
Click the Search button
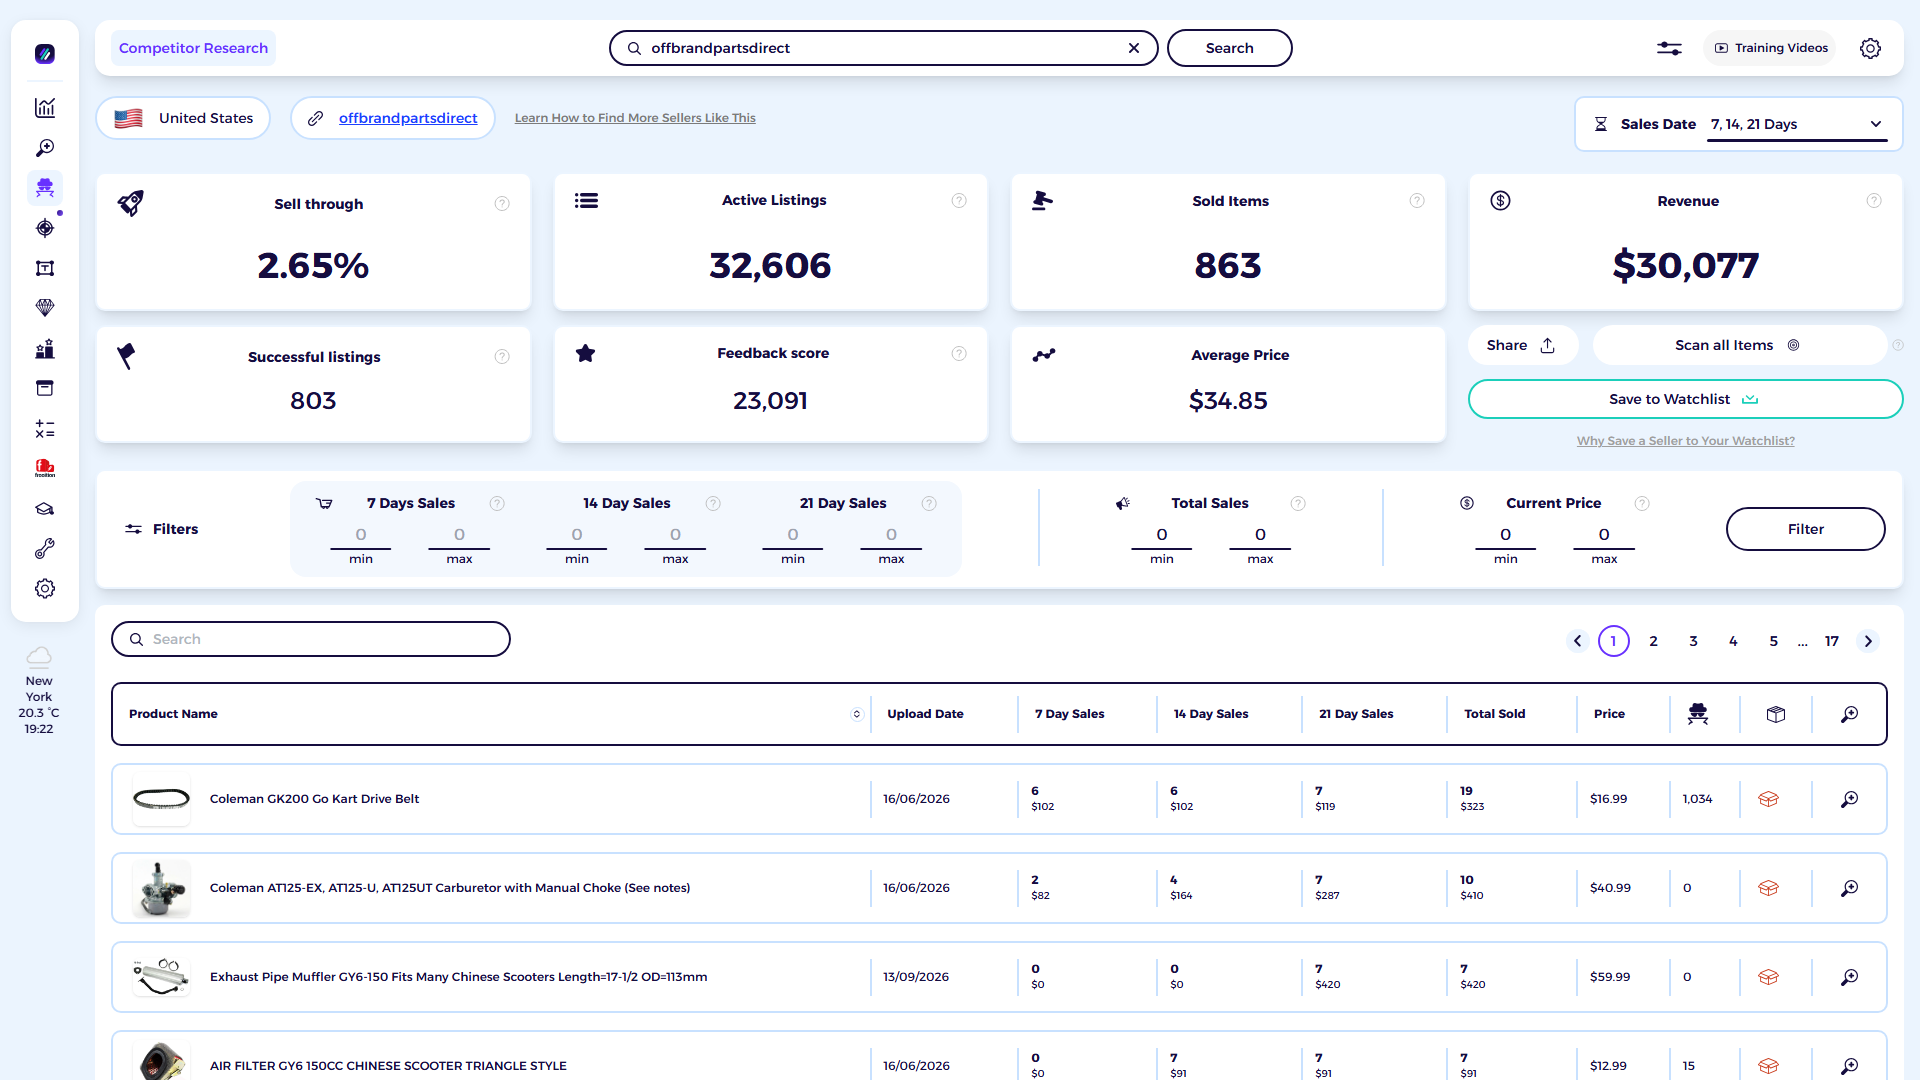pos(1229,48)
